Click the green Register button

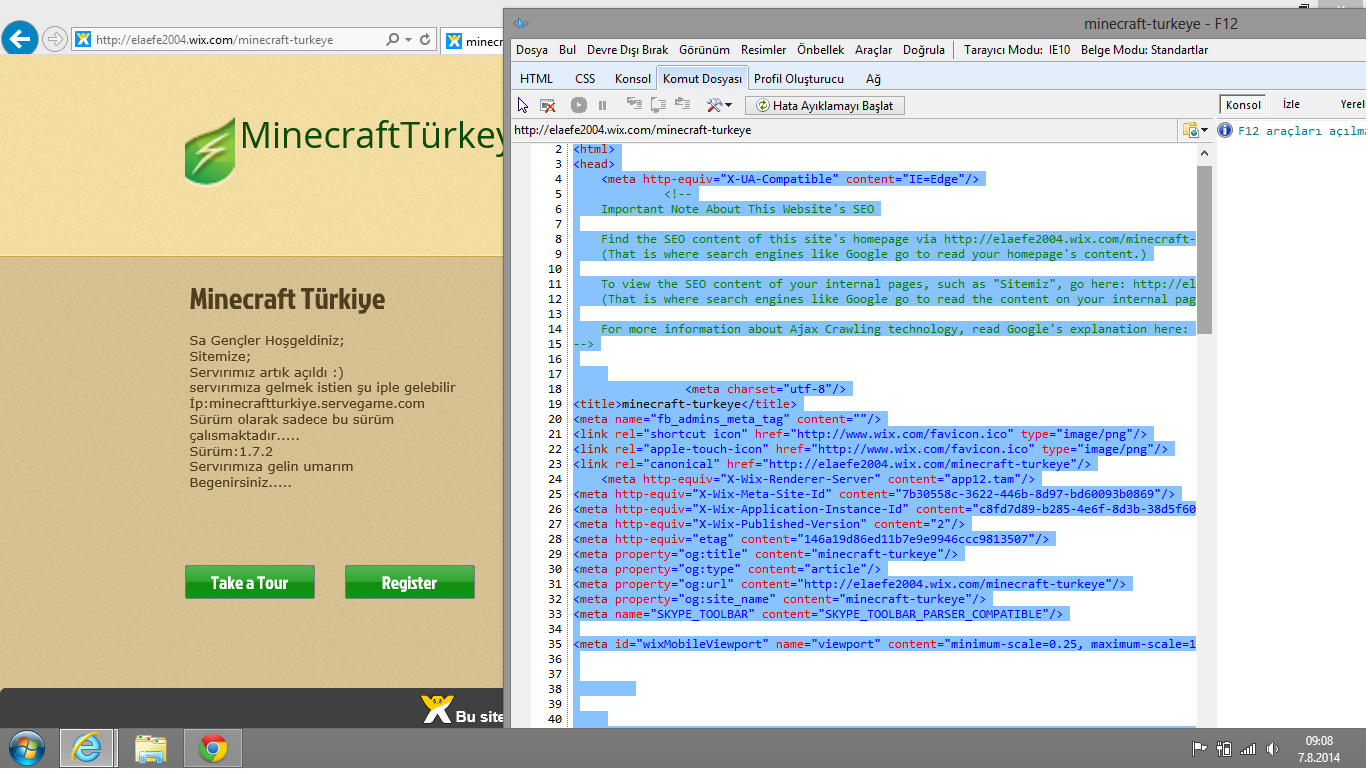coord(410,582)
